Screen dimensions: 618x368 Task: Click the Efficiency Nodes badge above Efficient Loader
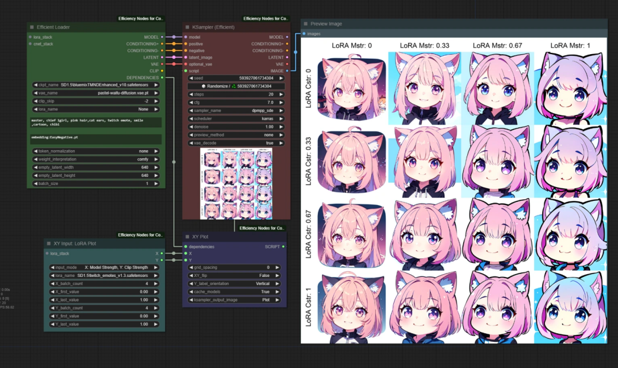pos(140,19)
